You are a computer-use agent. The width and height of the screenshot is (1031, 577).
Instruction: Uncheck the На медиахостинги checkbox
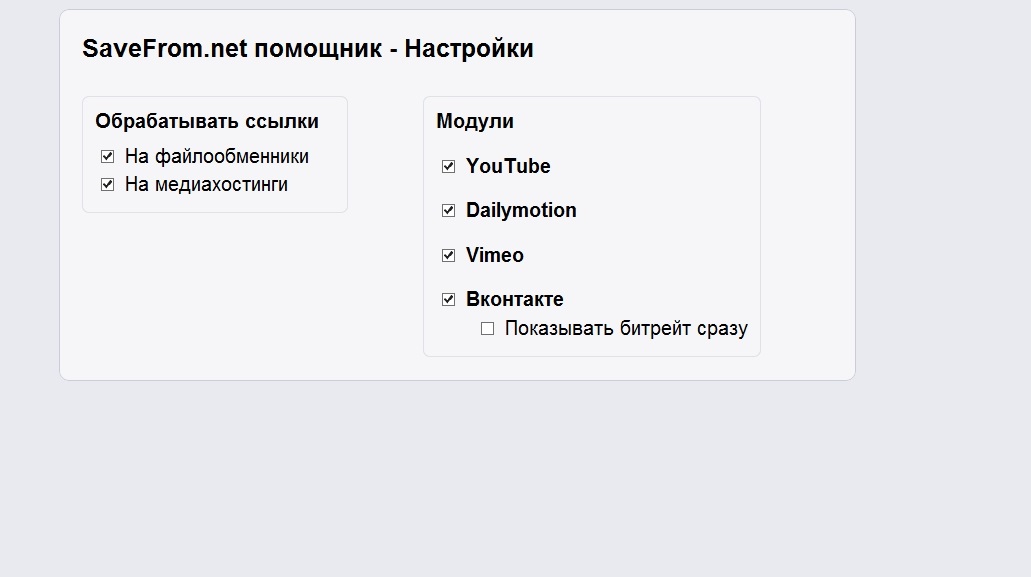click(108, 184)
